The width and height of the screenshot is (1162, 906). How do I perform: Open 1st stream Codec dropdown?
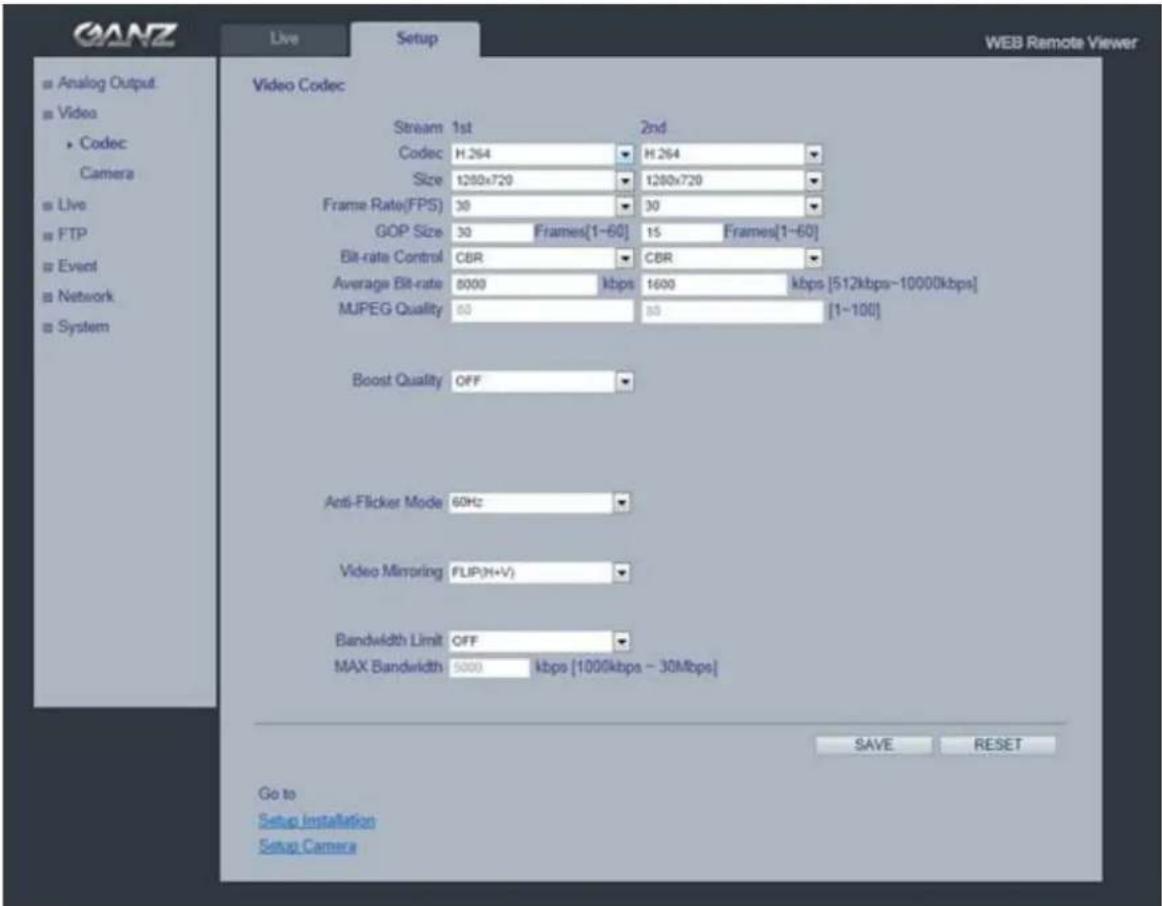[x=542, y=154]
